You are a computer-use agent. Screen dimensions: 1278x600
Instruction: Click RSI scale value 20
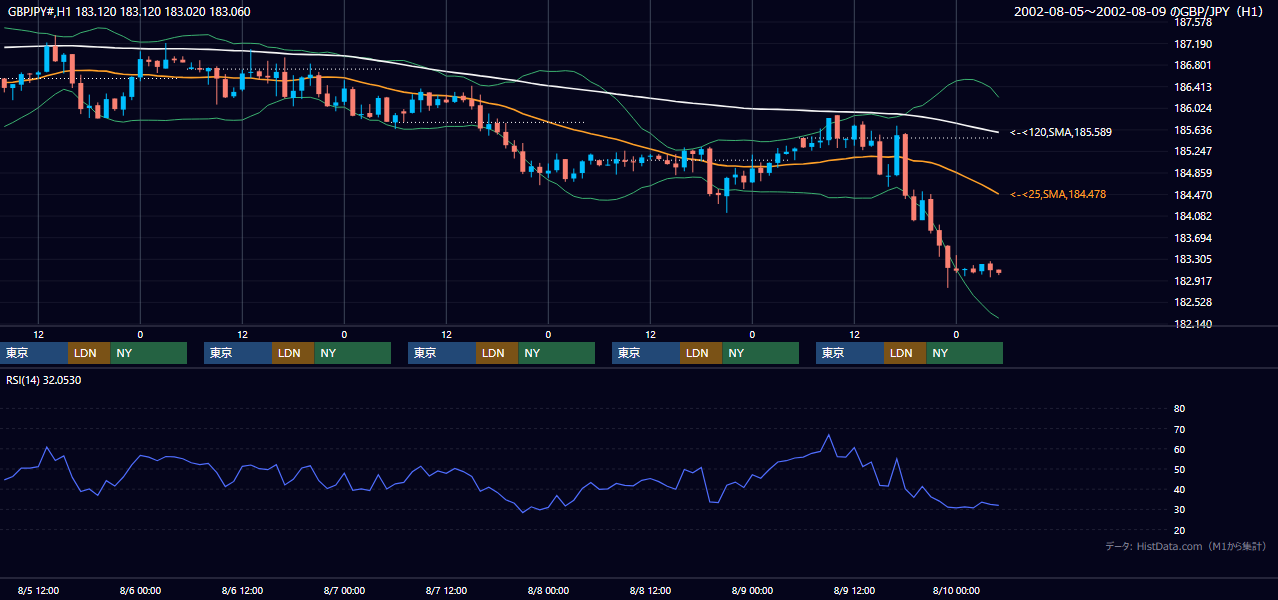coord(1179,530)
